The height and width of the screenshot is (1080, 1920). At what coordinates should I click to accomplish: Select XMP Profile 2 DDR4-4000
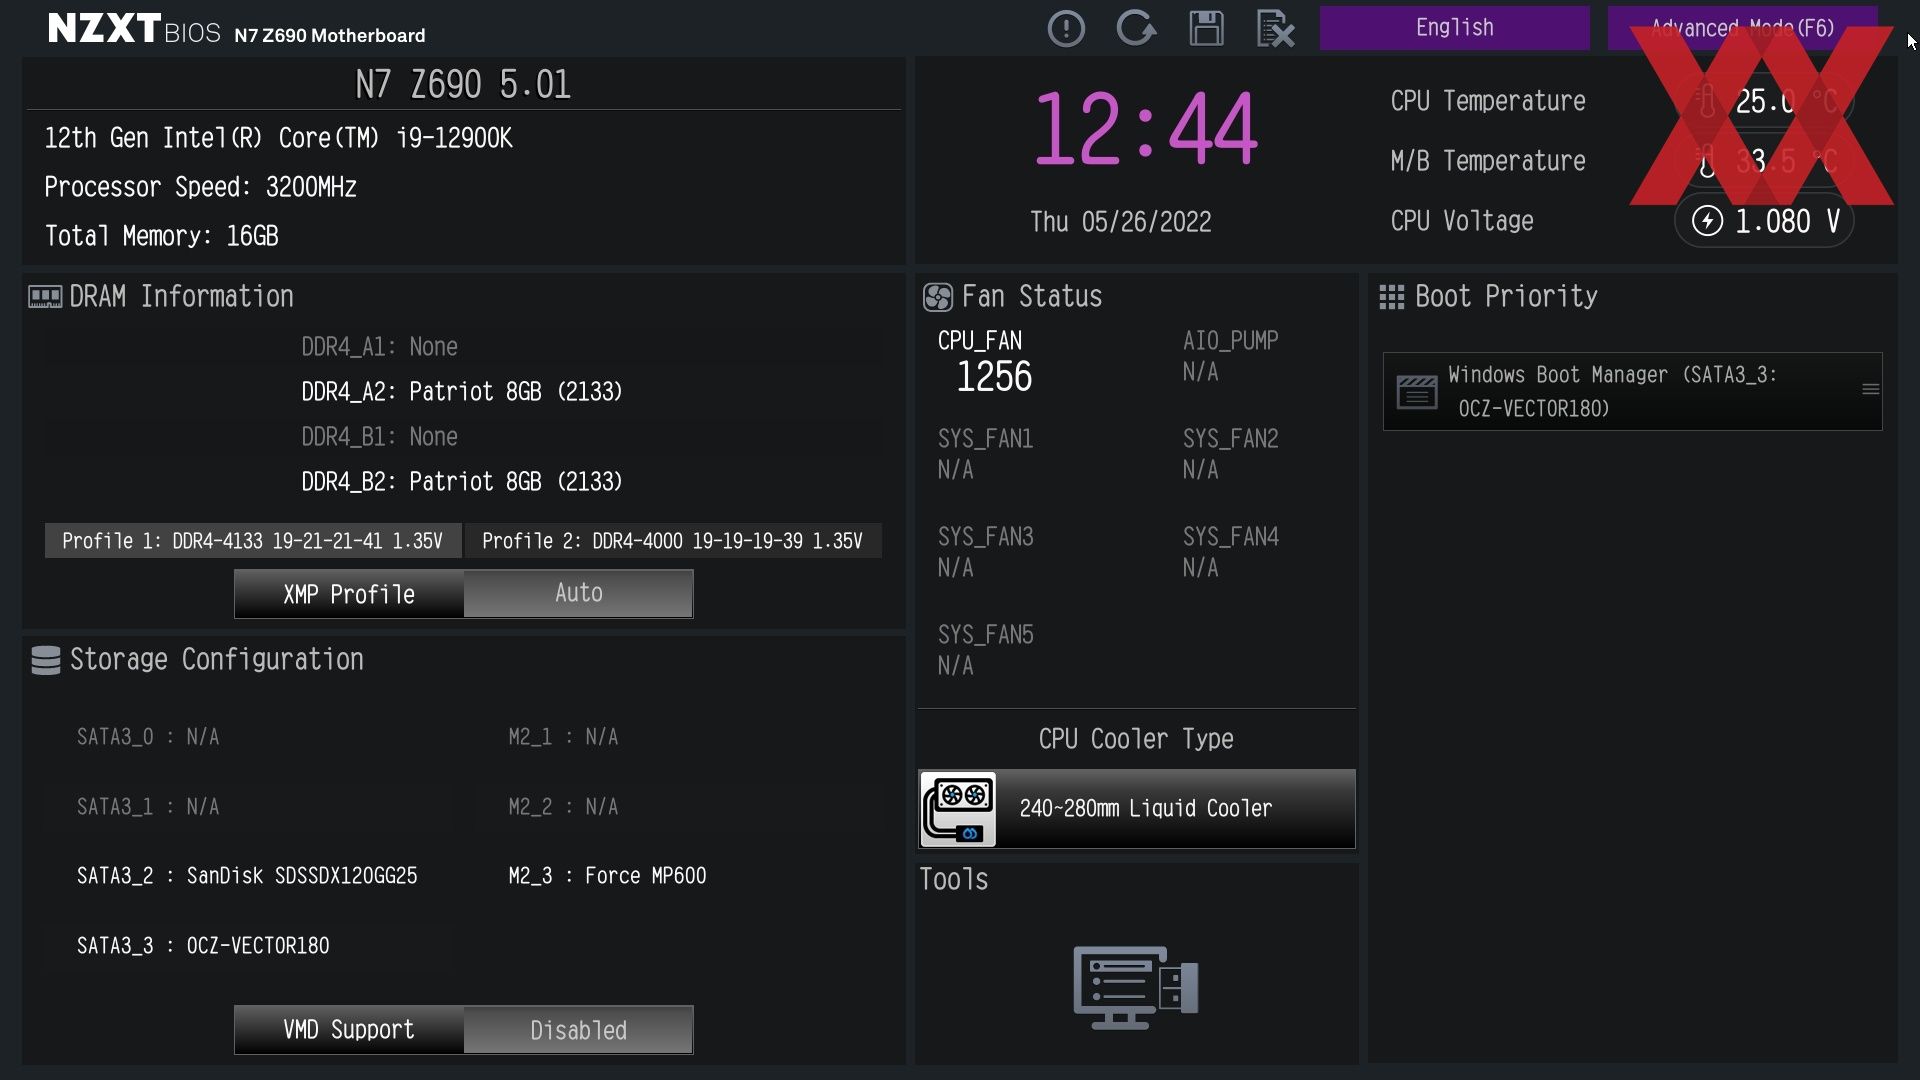coord(672,541)
